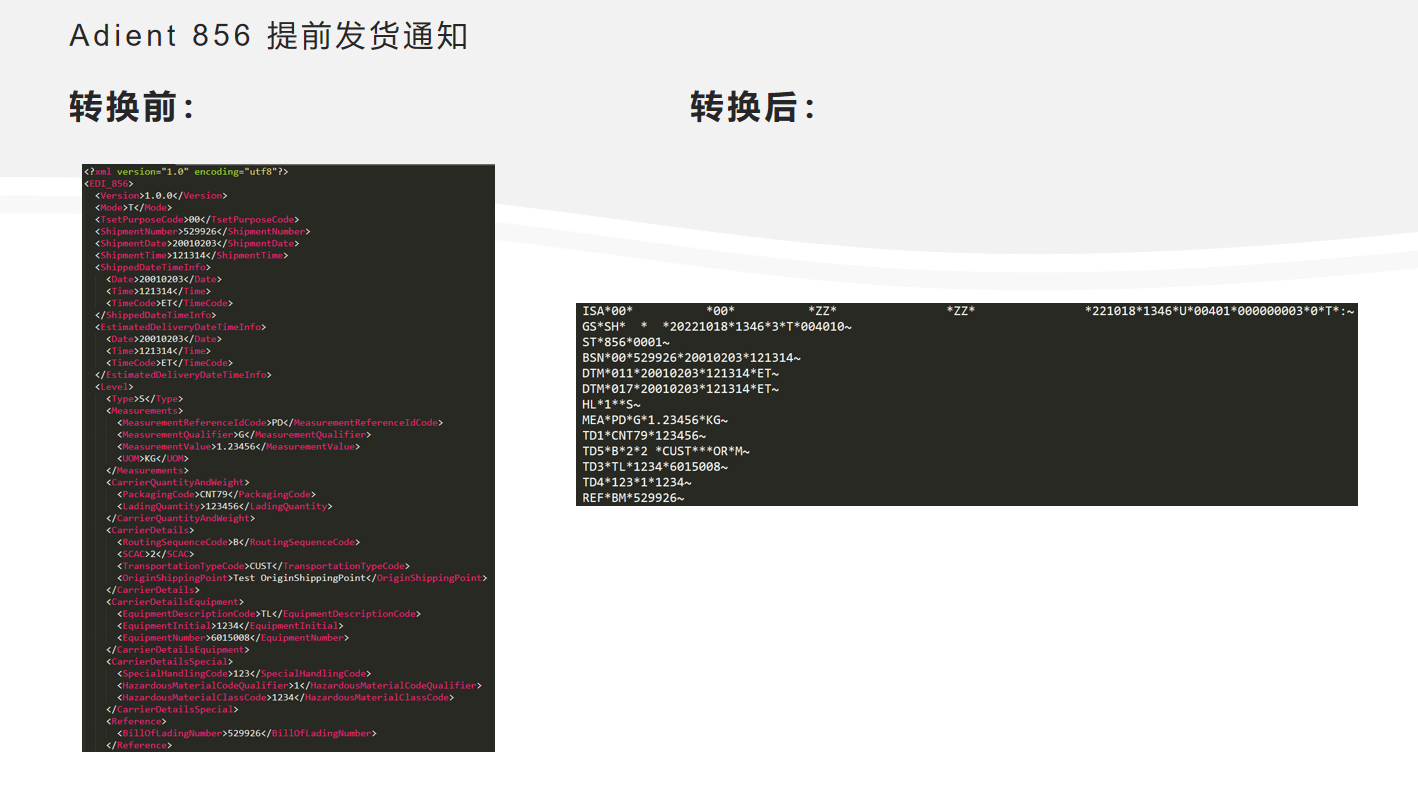1418x792 pixels.
Task: Select the opening CarrierQuantityAndWeight tag
Action: [x=178, y=482]
